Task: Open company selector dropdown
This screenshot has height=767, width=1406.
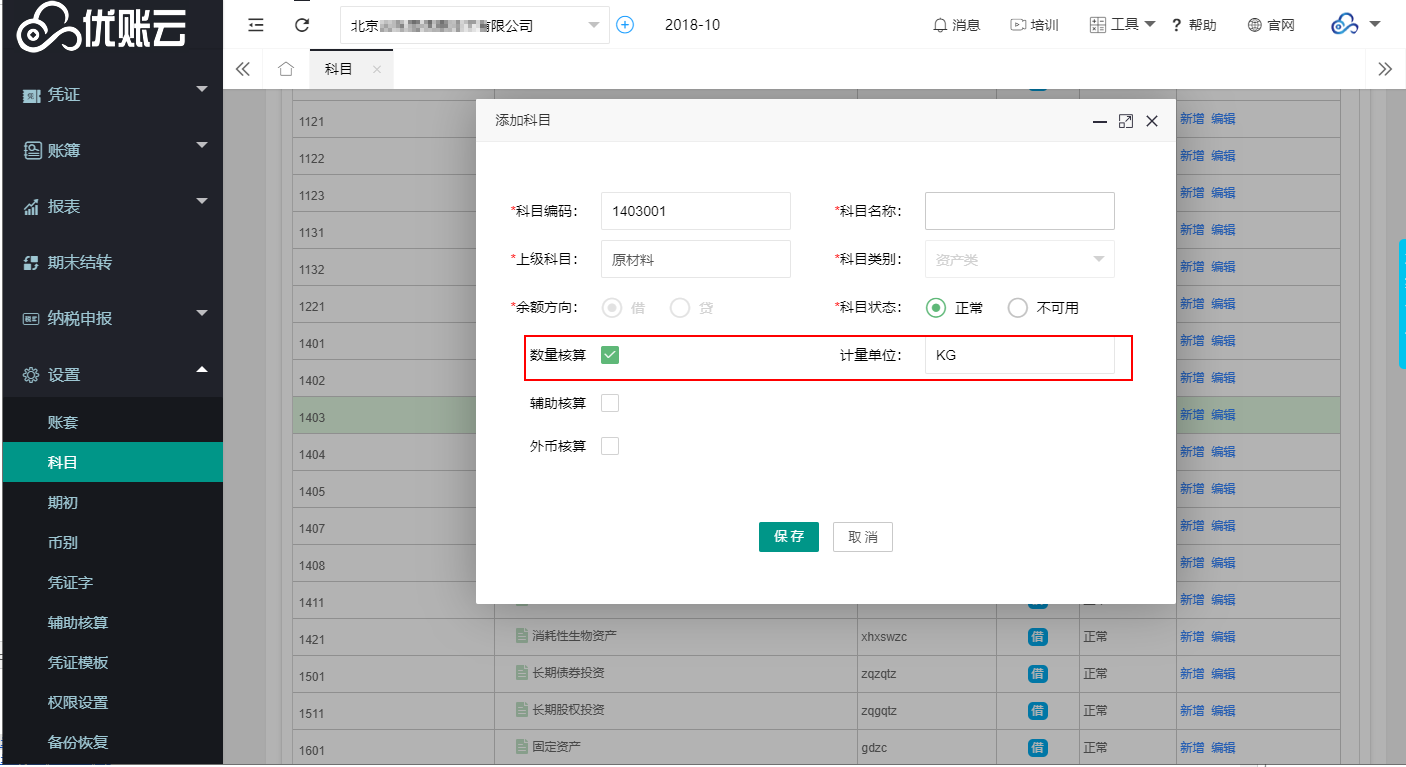Action: [x=475, y=25]
